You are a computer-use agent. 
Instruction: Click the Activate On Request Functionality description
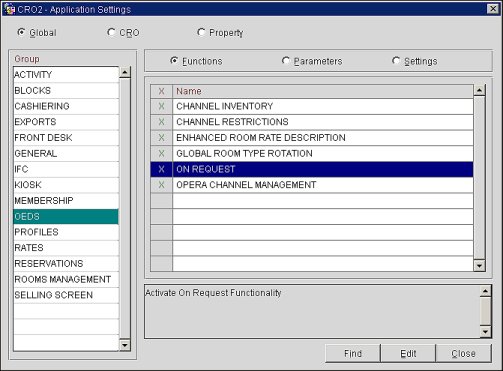[x=213, y=293]
